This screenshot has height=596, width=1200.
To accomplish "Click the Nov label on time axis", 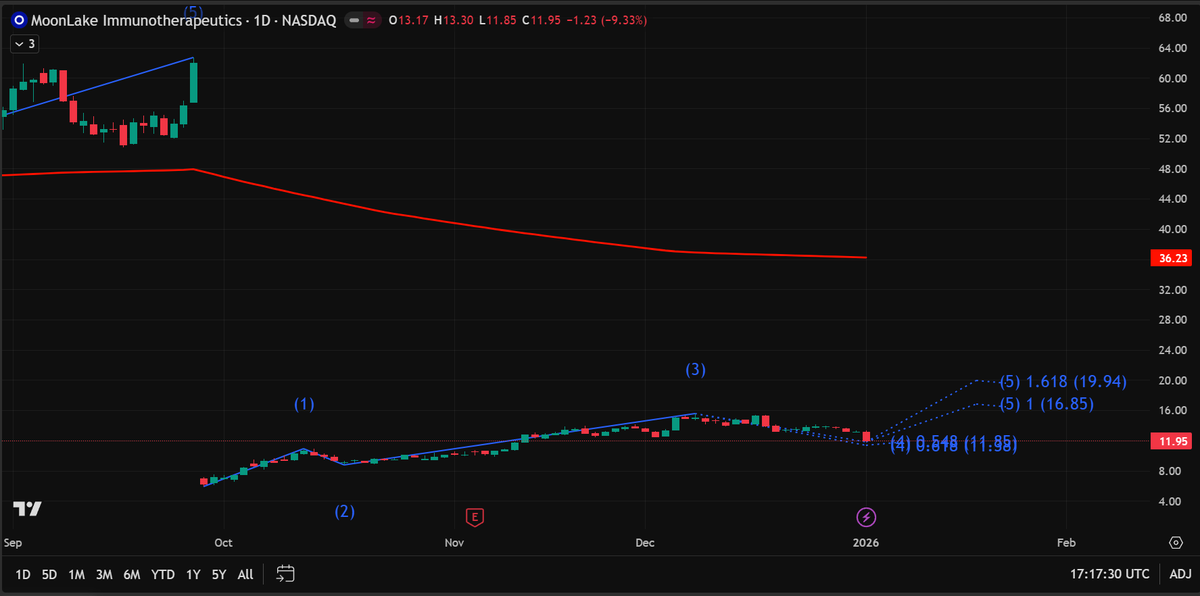I will (x=455, y=543).
